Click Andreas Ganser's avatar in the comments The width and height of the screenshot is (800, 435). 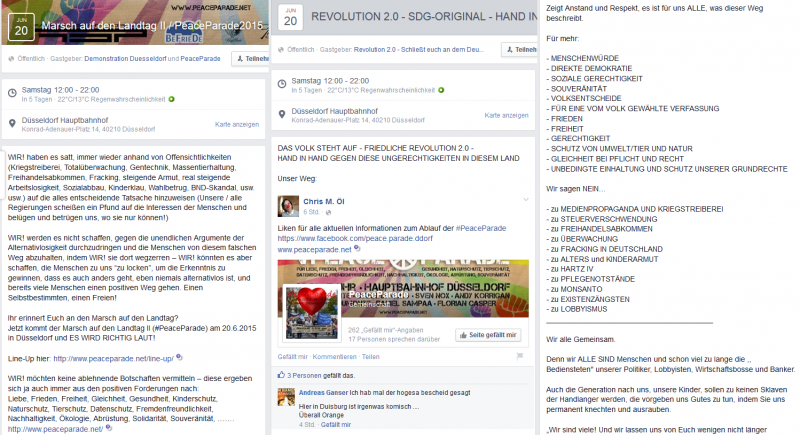284,397
